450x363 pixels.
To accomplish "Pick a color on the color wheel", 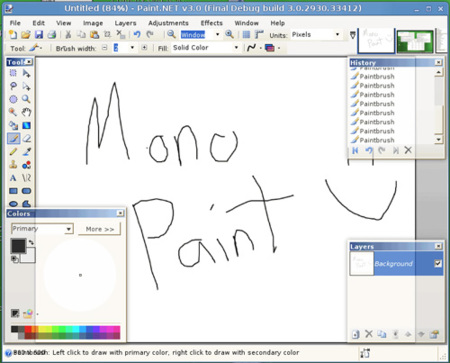I will (80, 275).
